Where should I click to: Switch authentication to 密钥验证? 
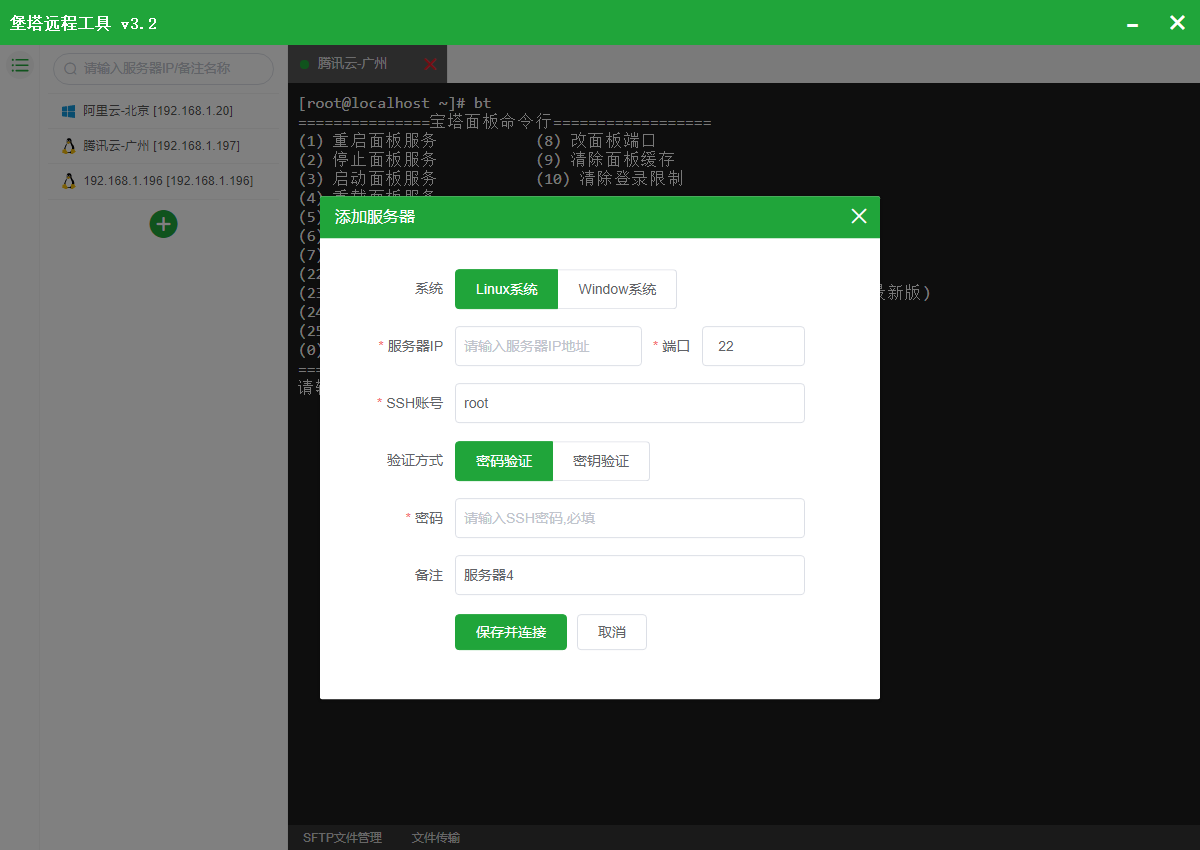pyautogui.click(x=601, y=461)
